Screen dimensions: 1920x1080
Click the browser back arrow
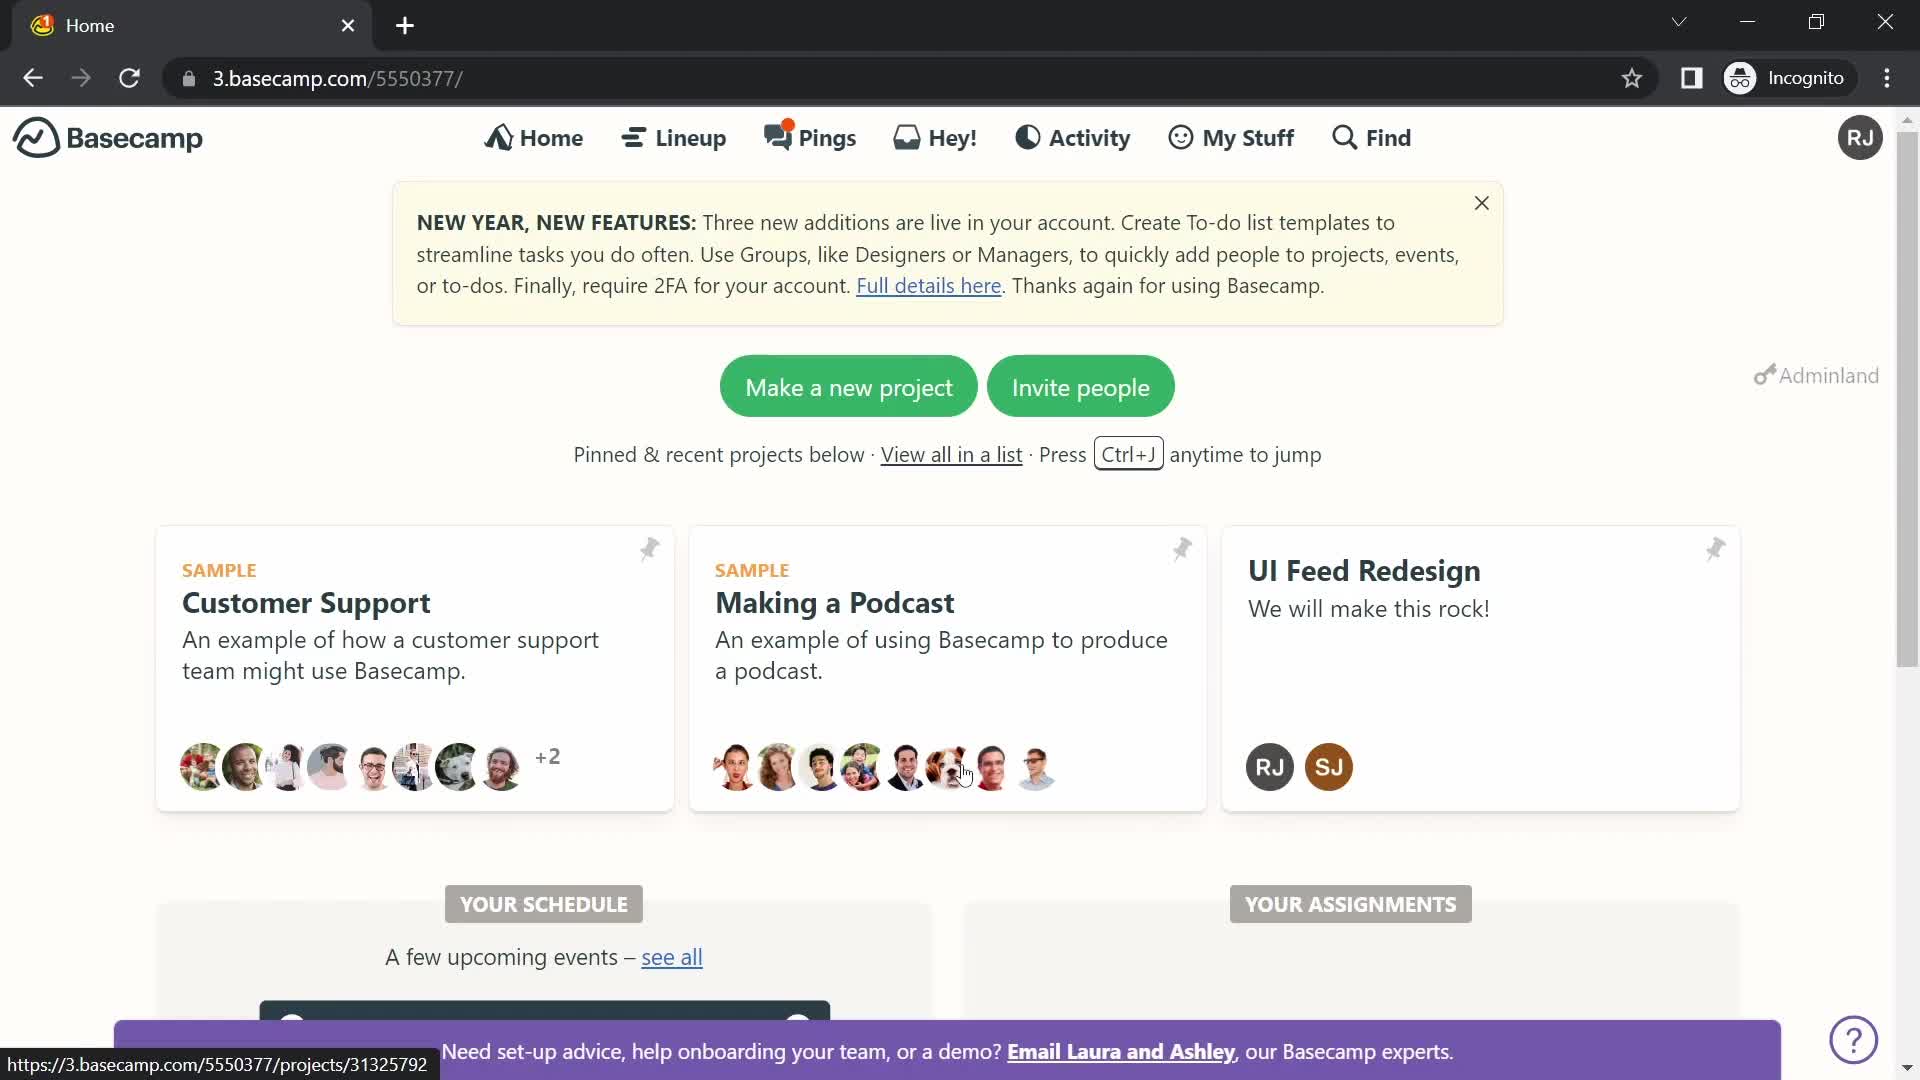(x=33, y=78)
